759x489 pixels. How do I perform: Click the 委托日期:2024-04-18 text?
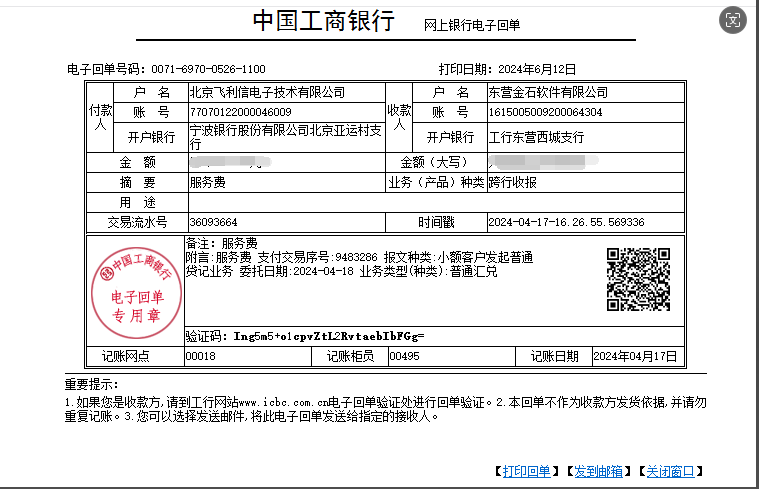click(297, 271)
